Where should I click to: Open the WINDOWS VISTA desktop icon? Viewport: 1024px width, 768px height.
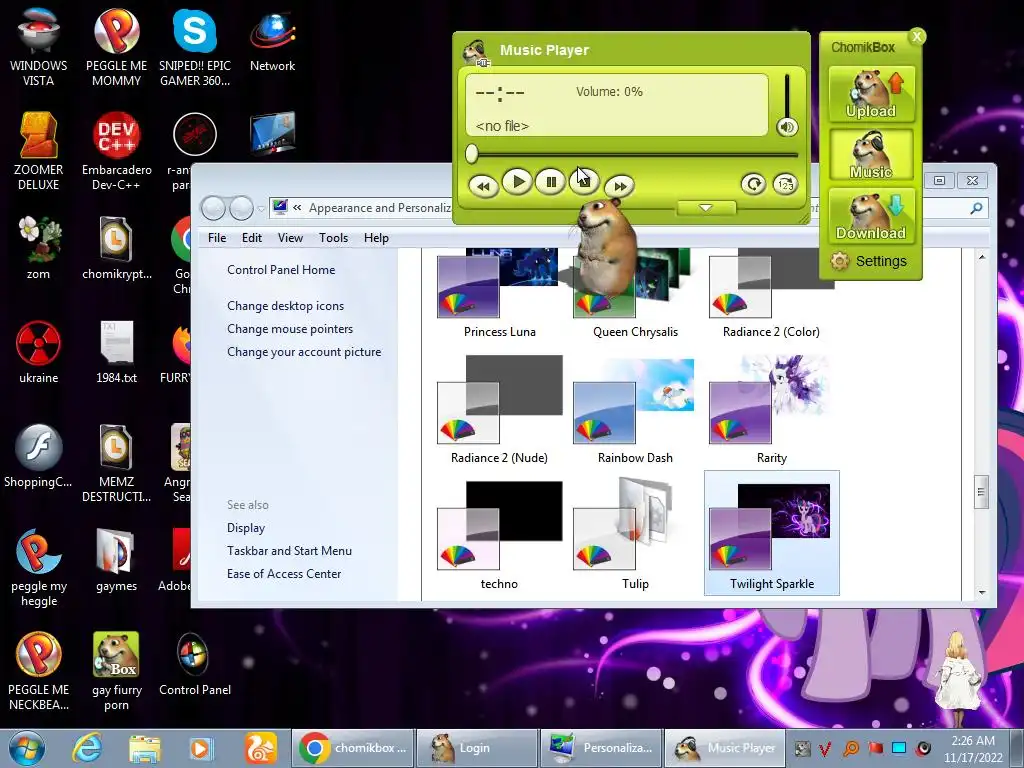click(38, 47)
